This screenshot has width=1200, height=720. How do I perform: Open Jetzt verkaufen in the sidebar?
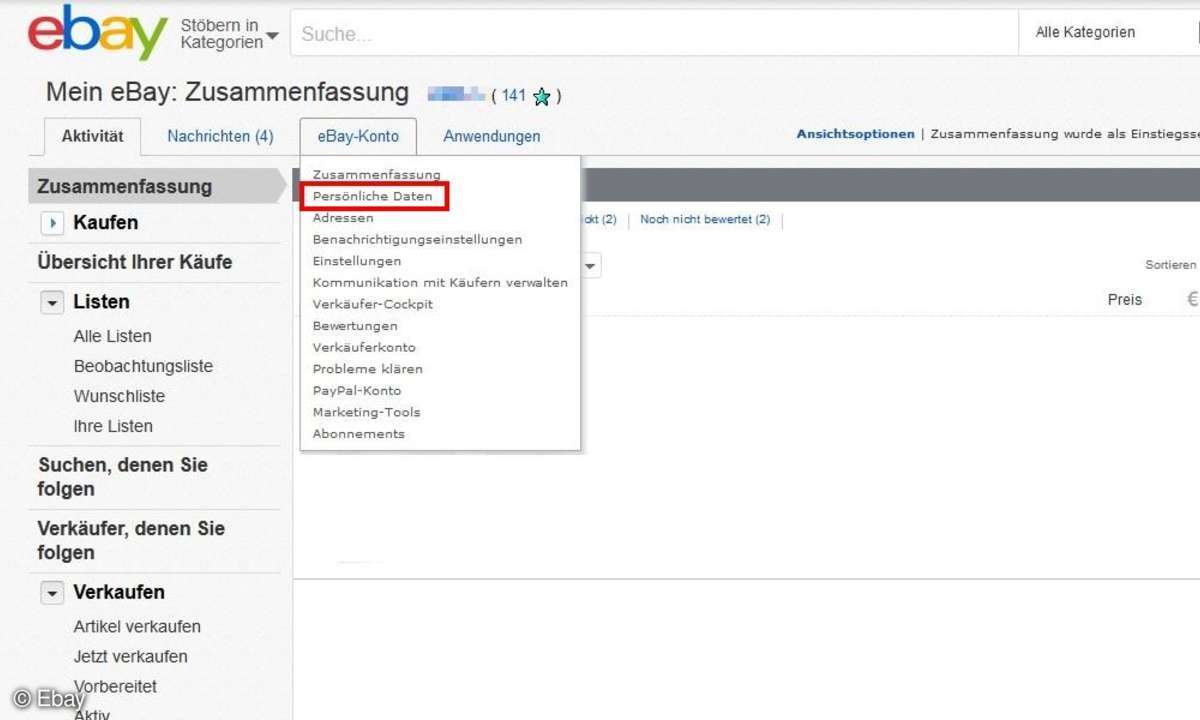130,657
